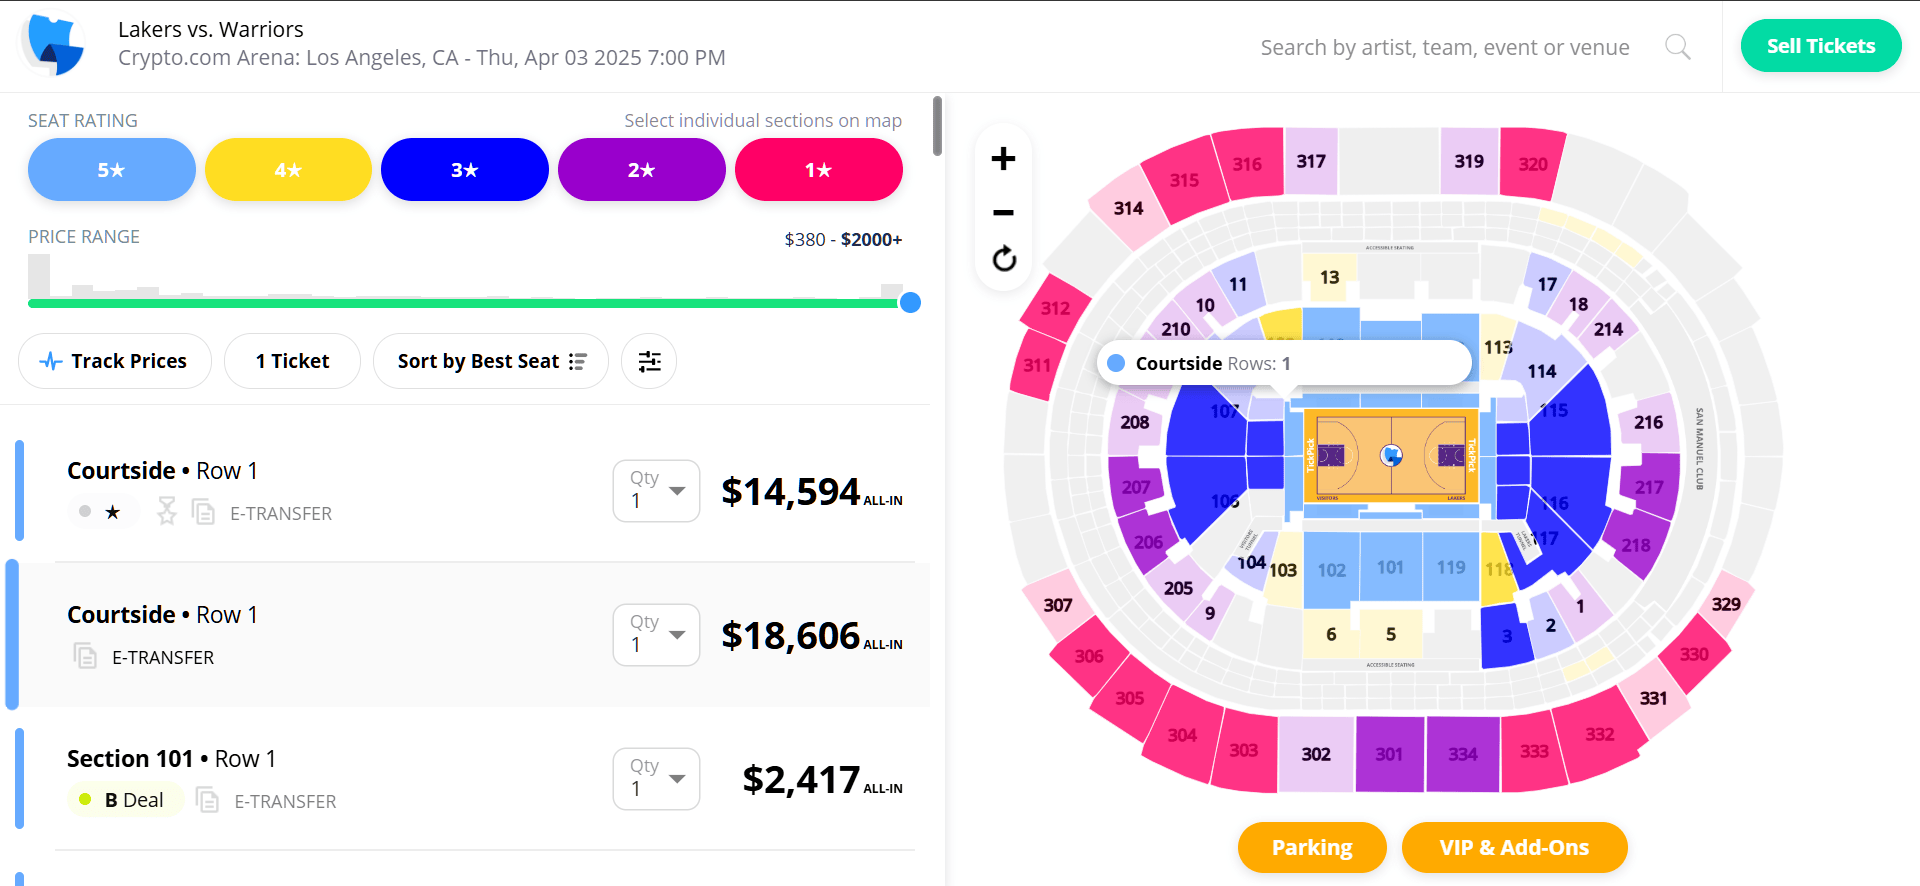Click the search by artist field

1445,47
